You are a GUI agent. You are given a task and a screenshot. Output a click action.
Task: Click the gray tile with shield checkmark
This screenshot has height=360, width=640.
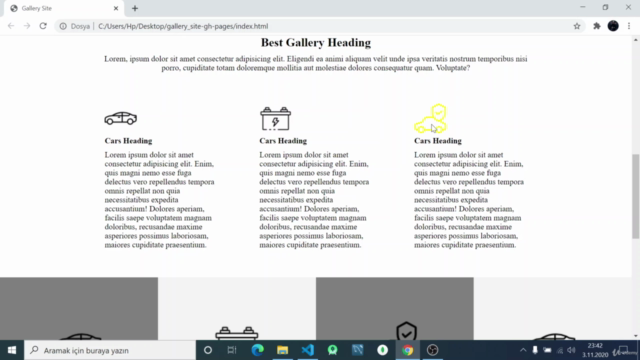click(395, 309)
